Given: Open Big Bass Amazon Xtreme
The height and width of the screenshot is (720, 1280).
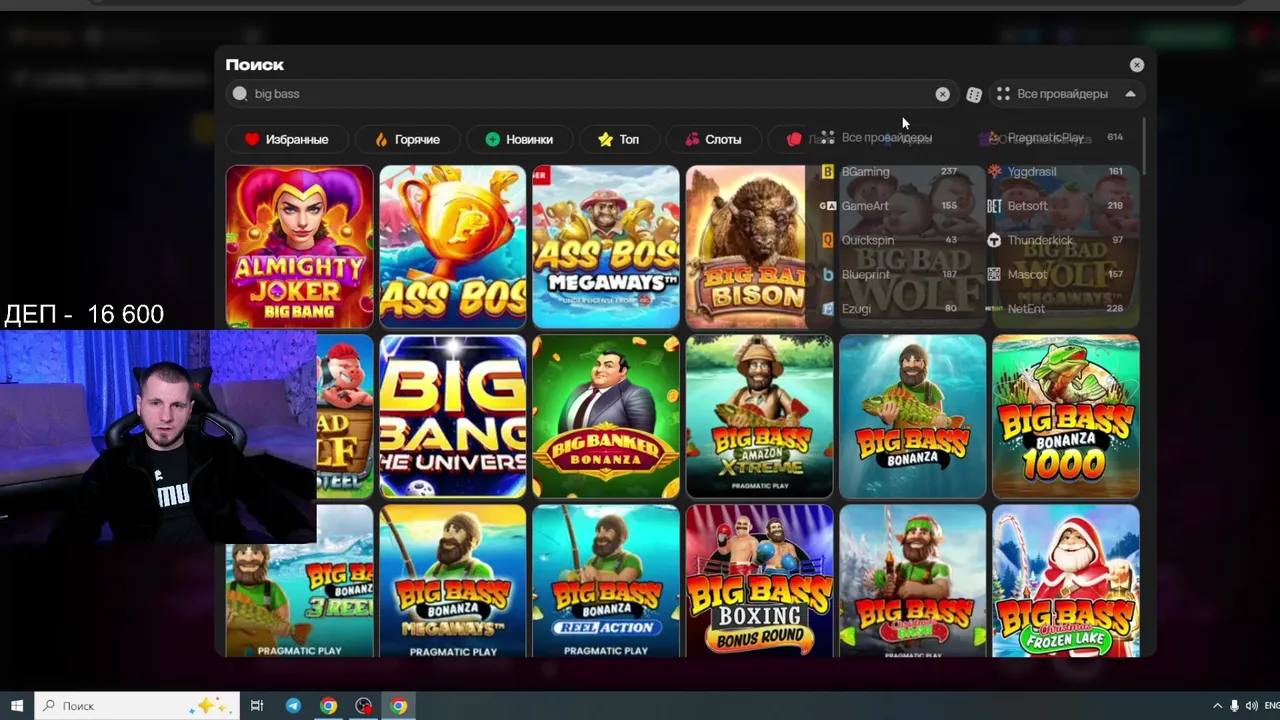Looking at the screenshot, I should 759,416.
